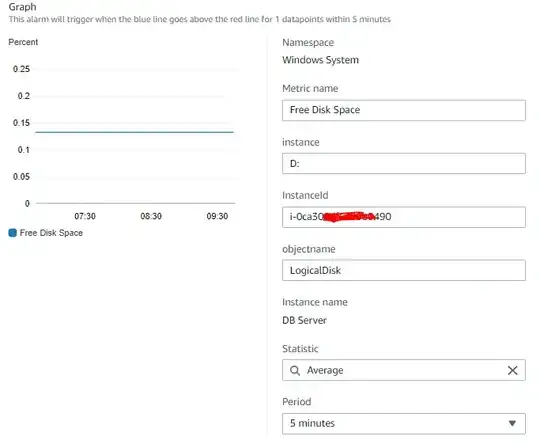This screenshot has width=540, height=444.
Task: Click the 0.1 y-axis value
Action: (24, 149)
